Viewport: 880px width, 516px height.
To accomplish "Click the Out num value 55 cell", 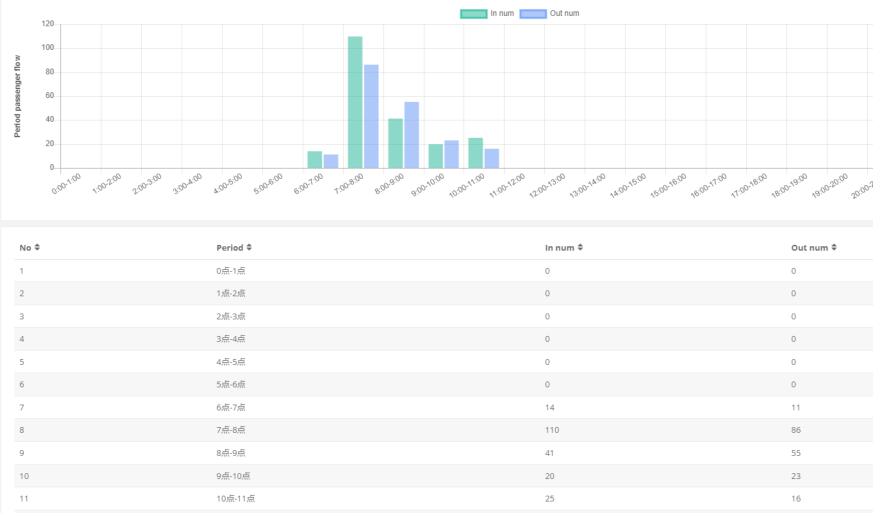I will click(x=797, y=452).
